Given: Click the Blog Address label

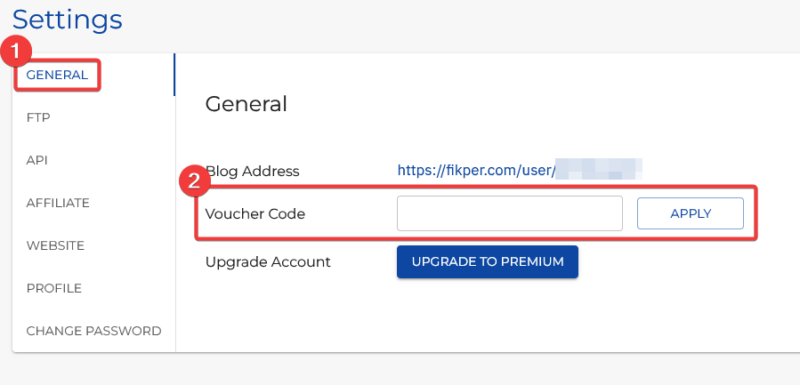Looking at the screenshot, I should tap(252, 171).
